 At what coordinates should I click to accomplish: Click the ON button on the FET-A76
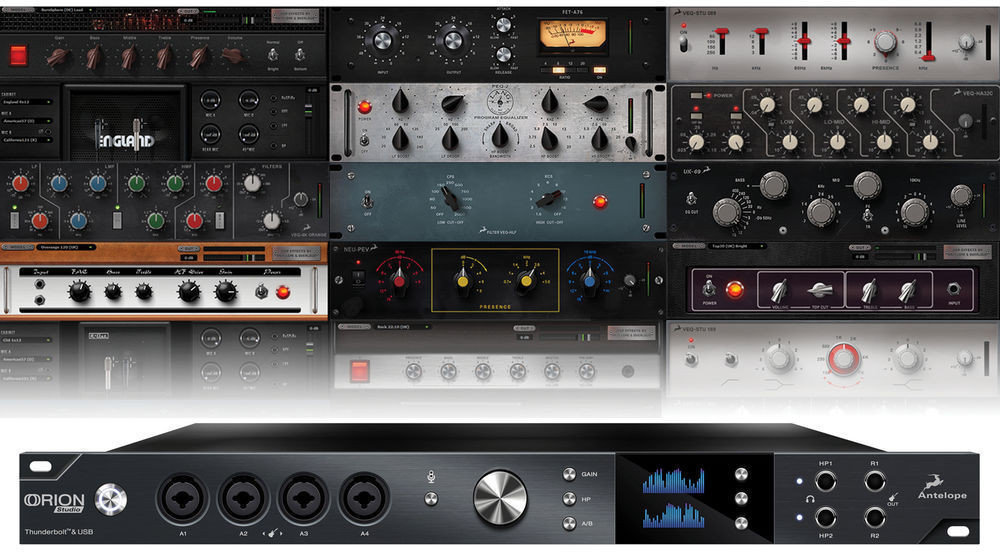[599, 70]
